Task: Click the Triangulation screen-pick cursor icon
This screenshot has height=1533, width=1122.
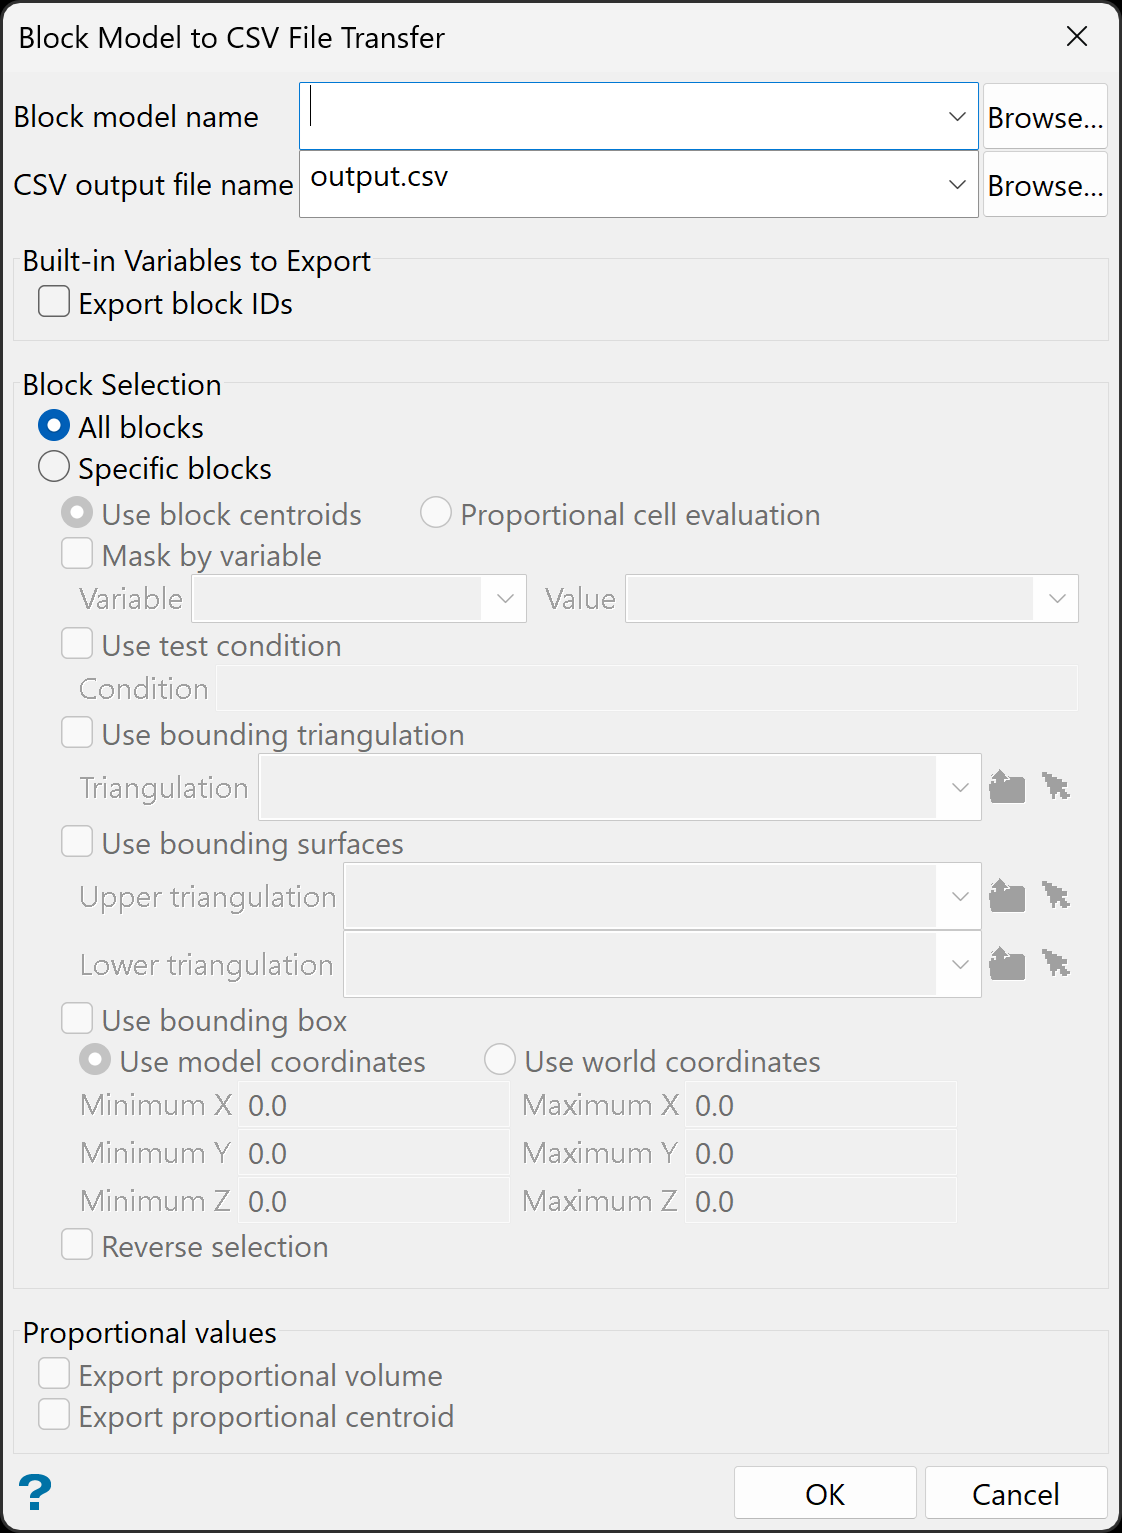Action: (x=1055, y=787)
